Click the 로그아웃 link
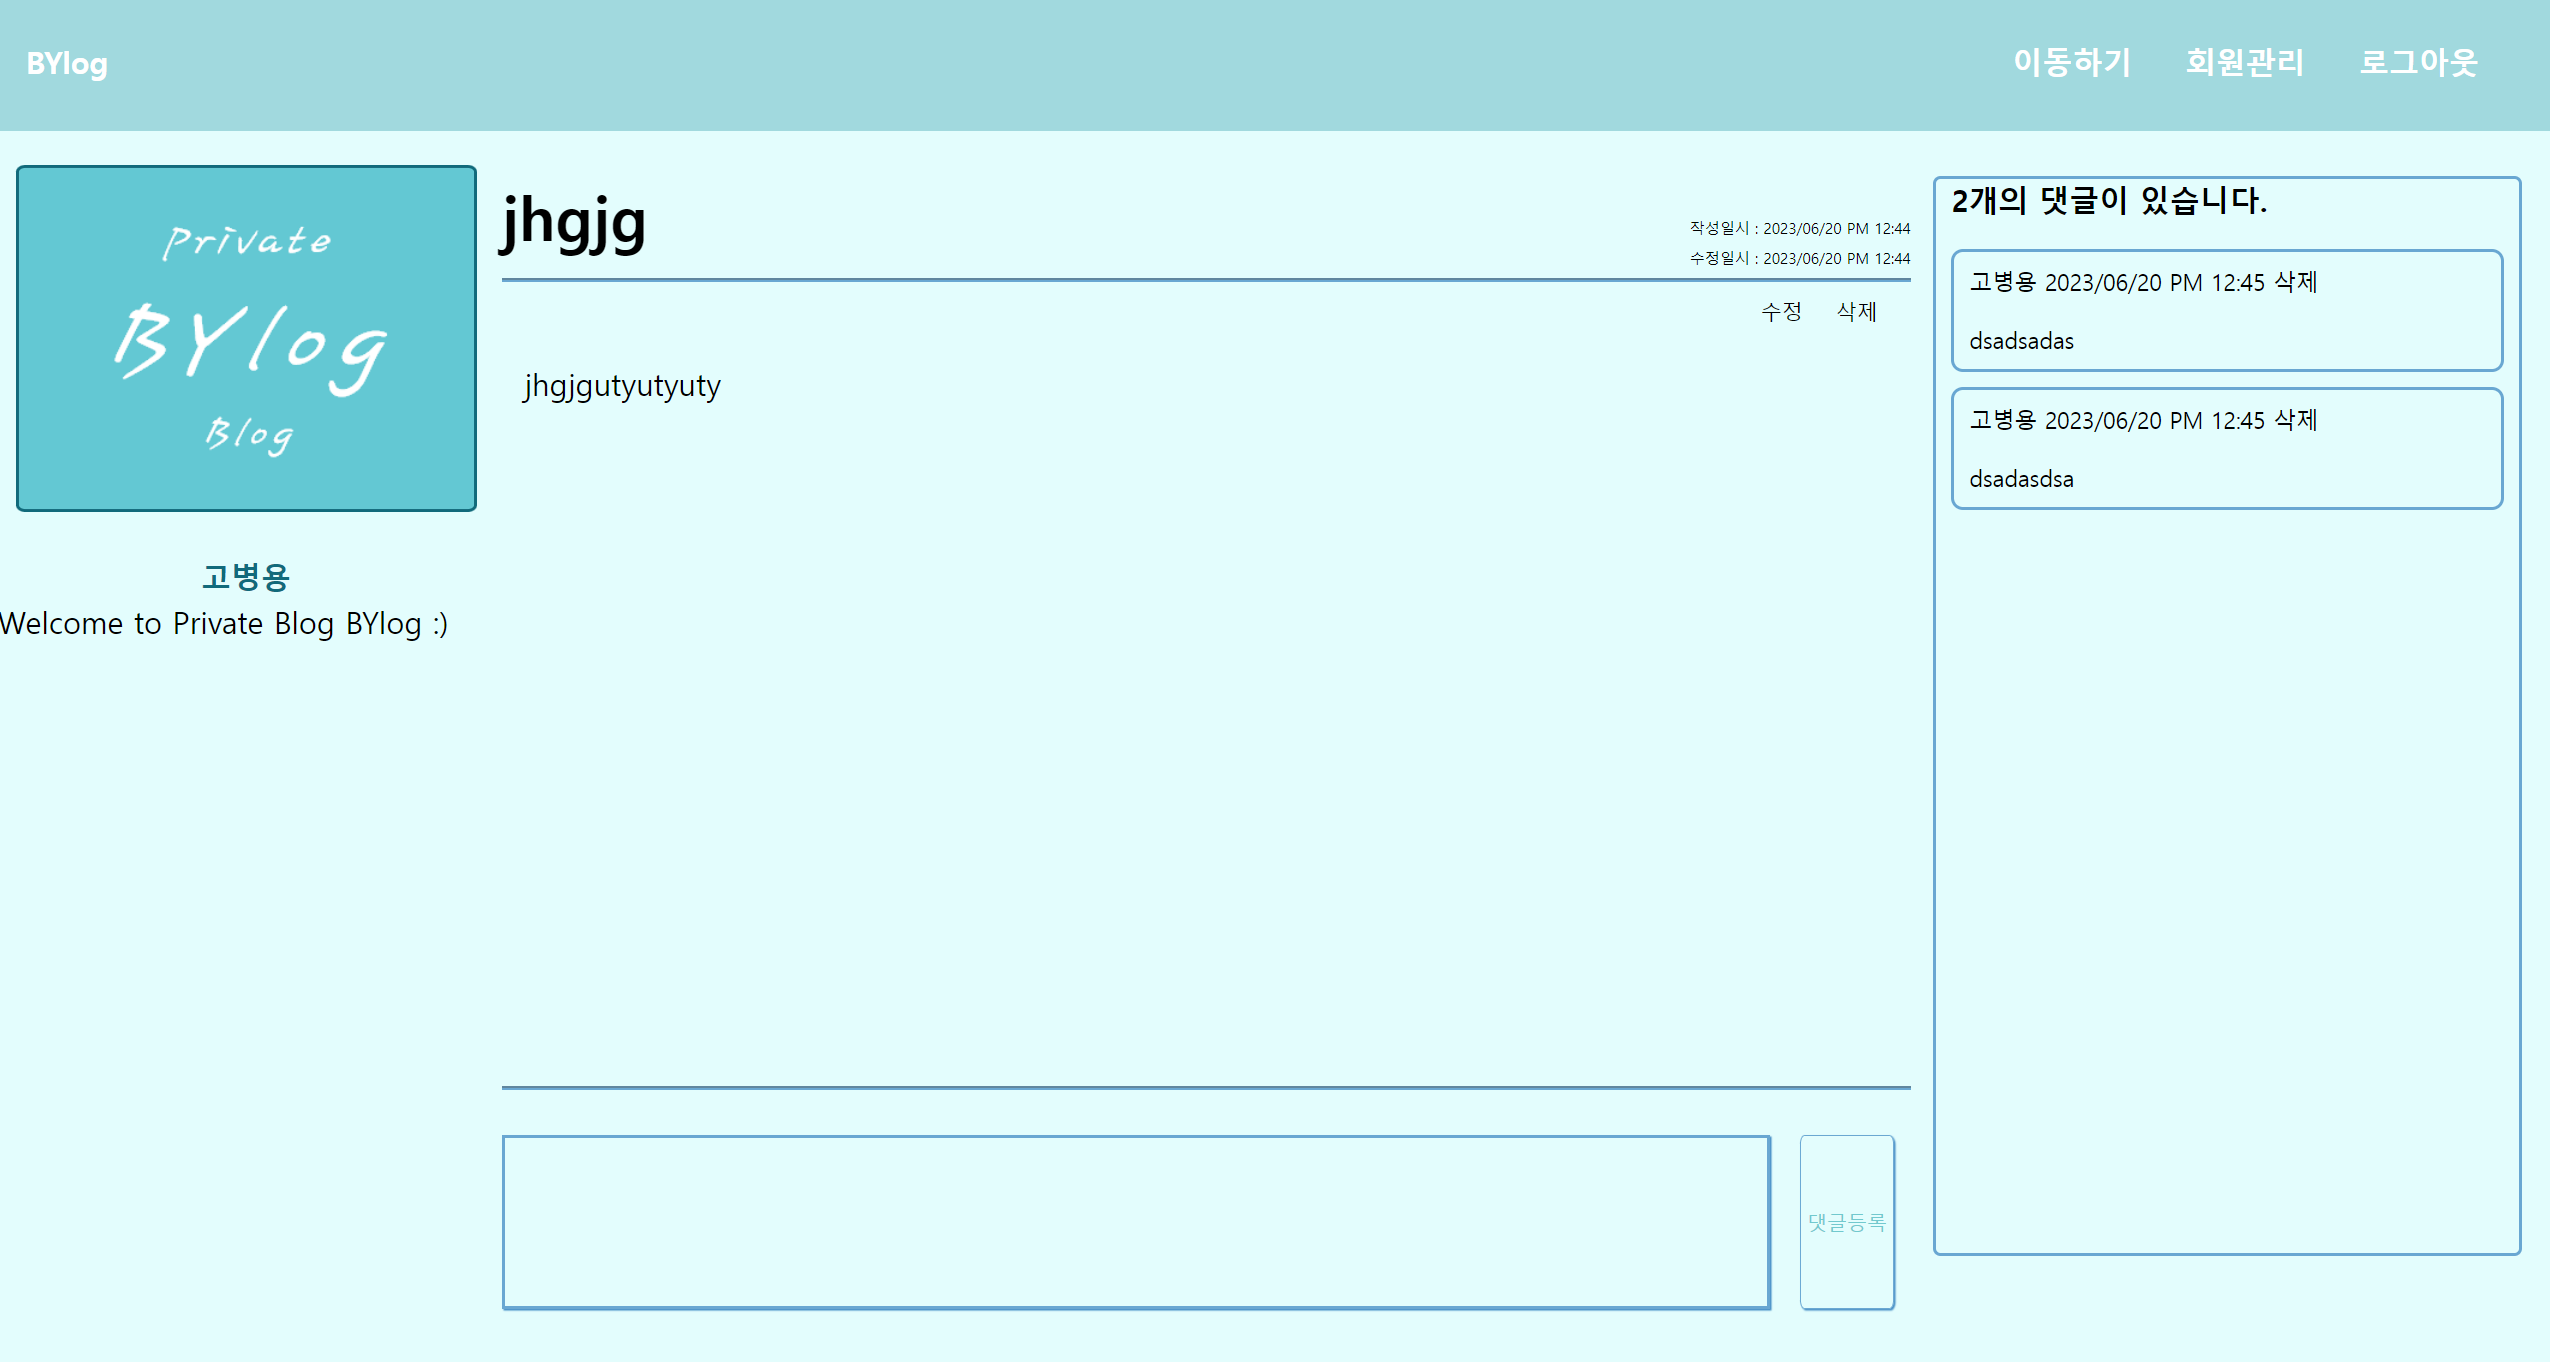The width and height of the screenshot is (2550, 1362). tap(2418, 63)
